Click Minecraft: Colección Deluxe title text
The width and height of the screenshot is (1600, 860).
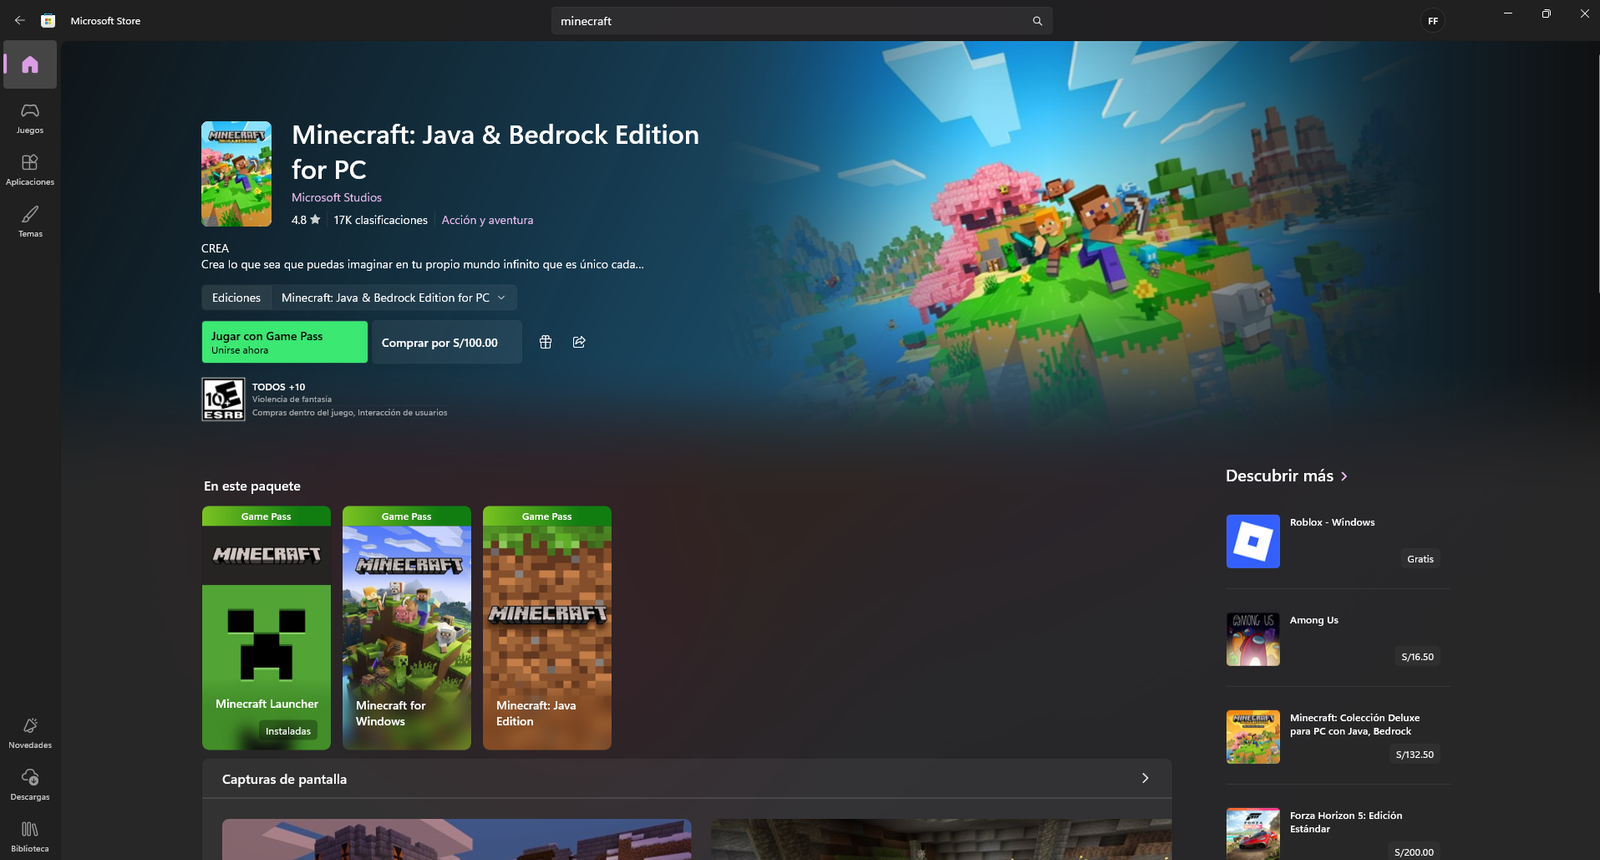point(1355,724)
